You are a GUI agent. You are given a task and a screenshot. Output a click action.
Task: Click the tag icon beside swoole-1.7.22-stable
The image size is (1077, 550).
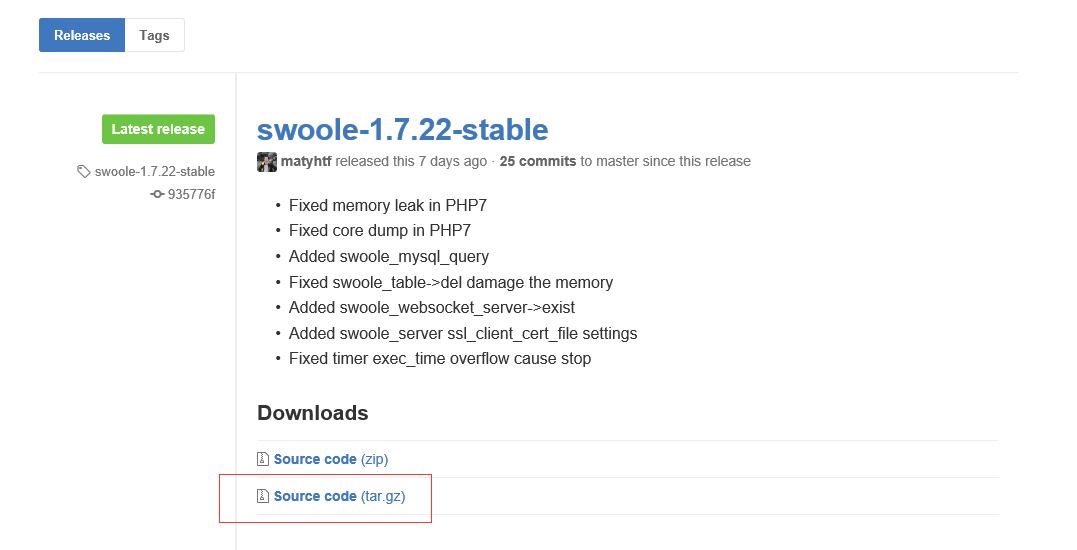click(83, 172)
